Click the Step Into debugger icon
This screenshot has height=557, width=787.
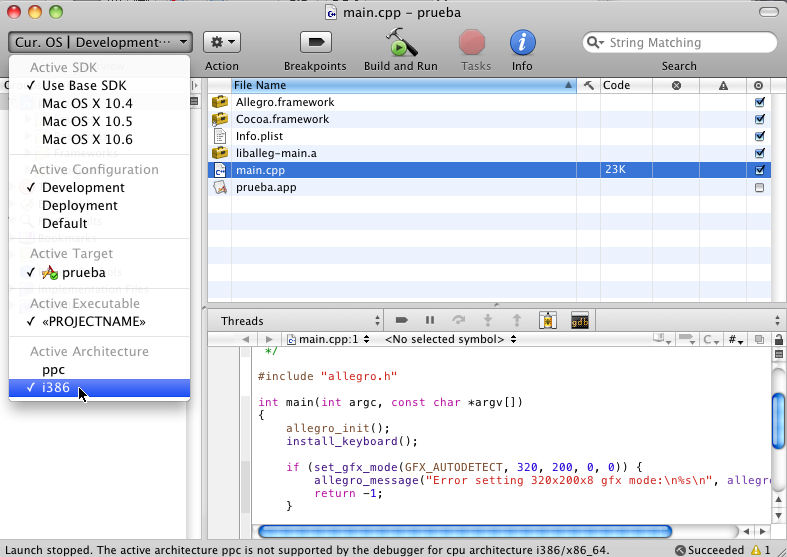pos(487,320)
